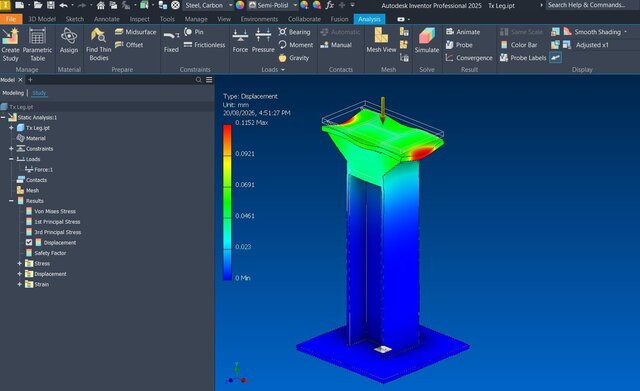640x391 pixels.
Task: Toggle Probe Labels display
Action: (523, 58)
